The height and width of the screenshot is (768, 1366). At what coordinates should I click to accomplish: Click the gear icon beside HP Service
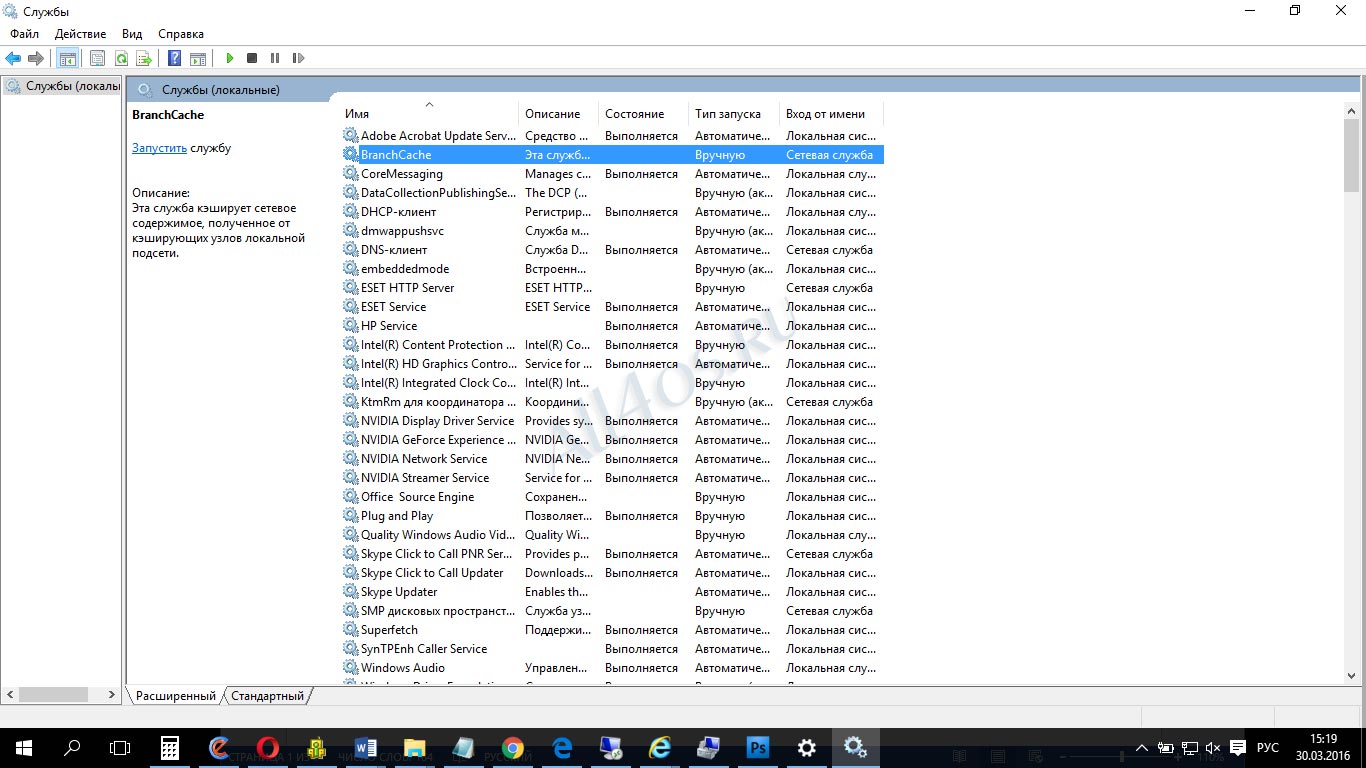(x=350, y=325)
